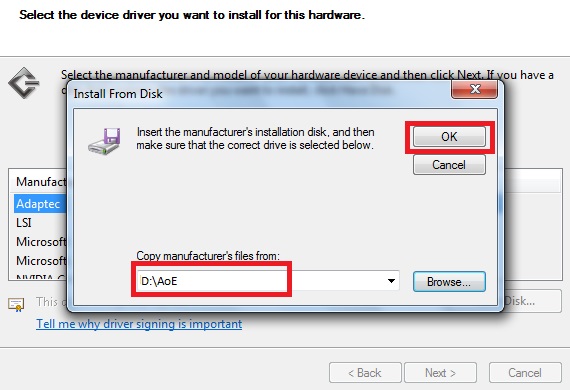Viewport: 570px width, 390px height.
Task: Click the Manufacturer column header
Action: (x=40, y=181)
